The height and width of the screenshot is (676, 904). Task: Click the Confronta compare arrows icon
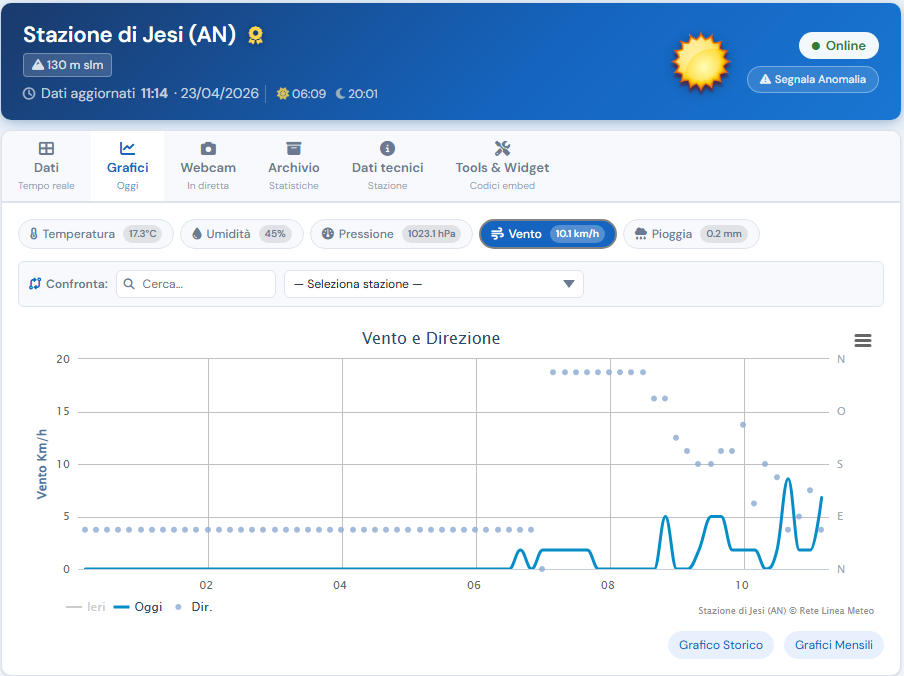pyautogui.click(x=35, y=284)
